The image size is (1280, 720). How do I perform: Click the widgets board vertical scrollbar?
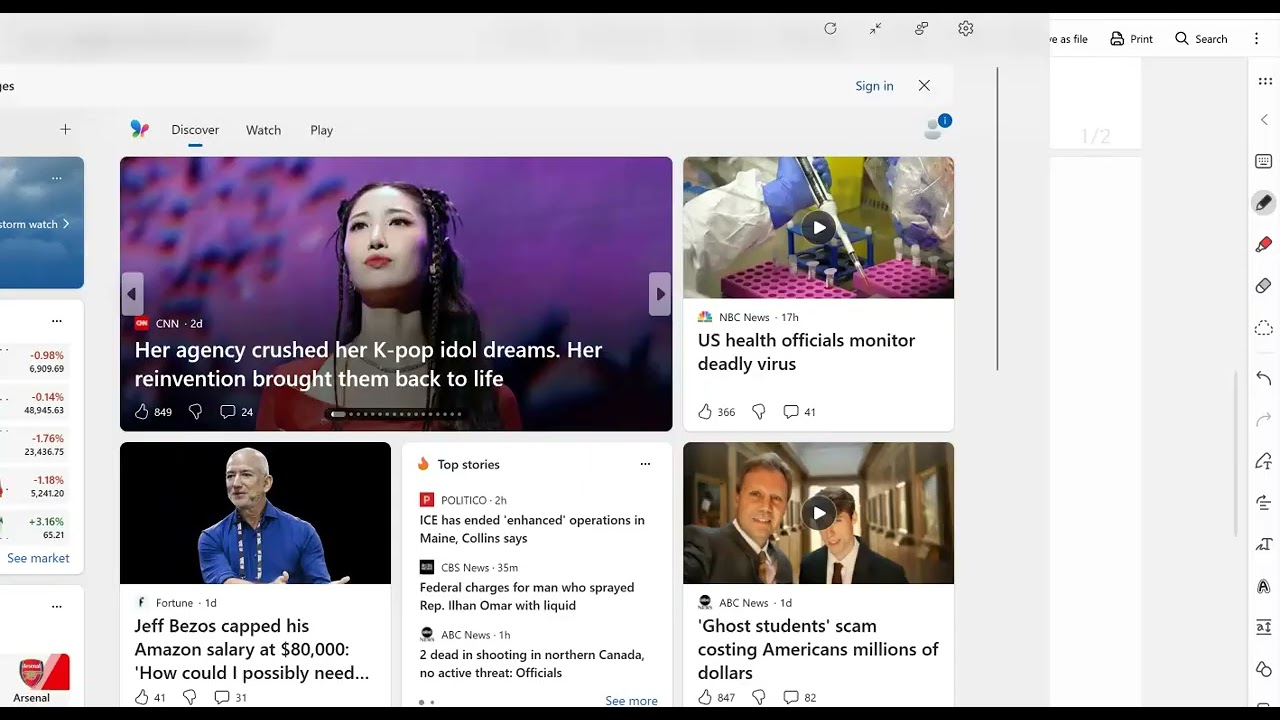pos(997,219)
